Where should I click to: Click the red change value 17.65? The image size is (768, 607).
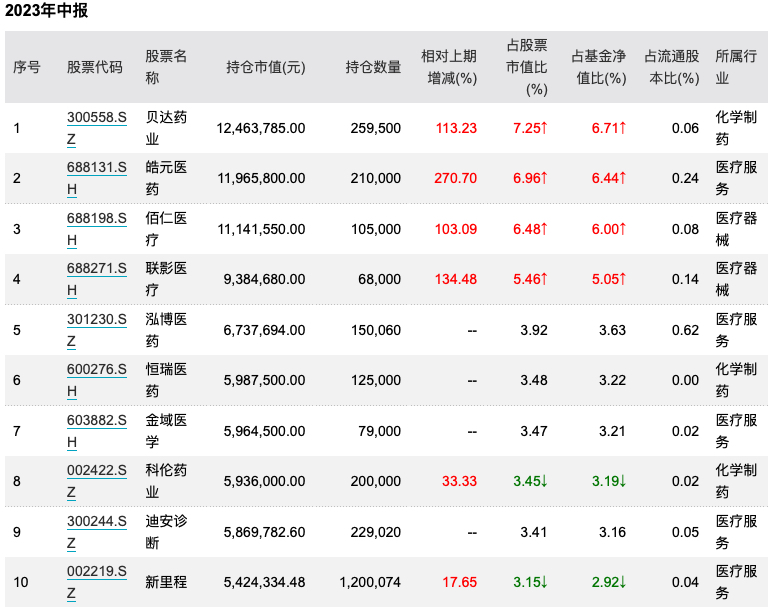pos(459,582)
